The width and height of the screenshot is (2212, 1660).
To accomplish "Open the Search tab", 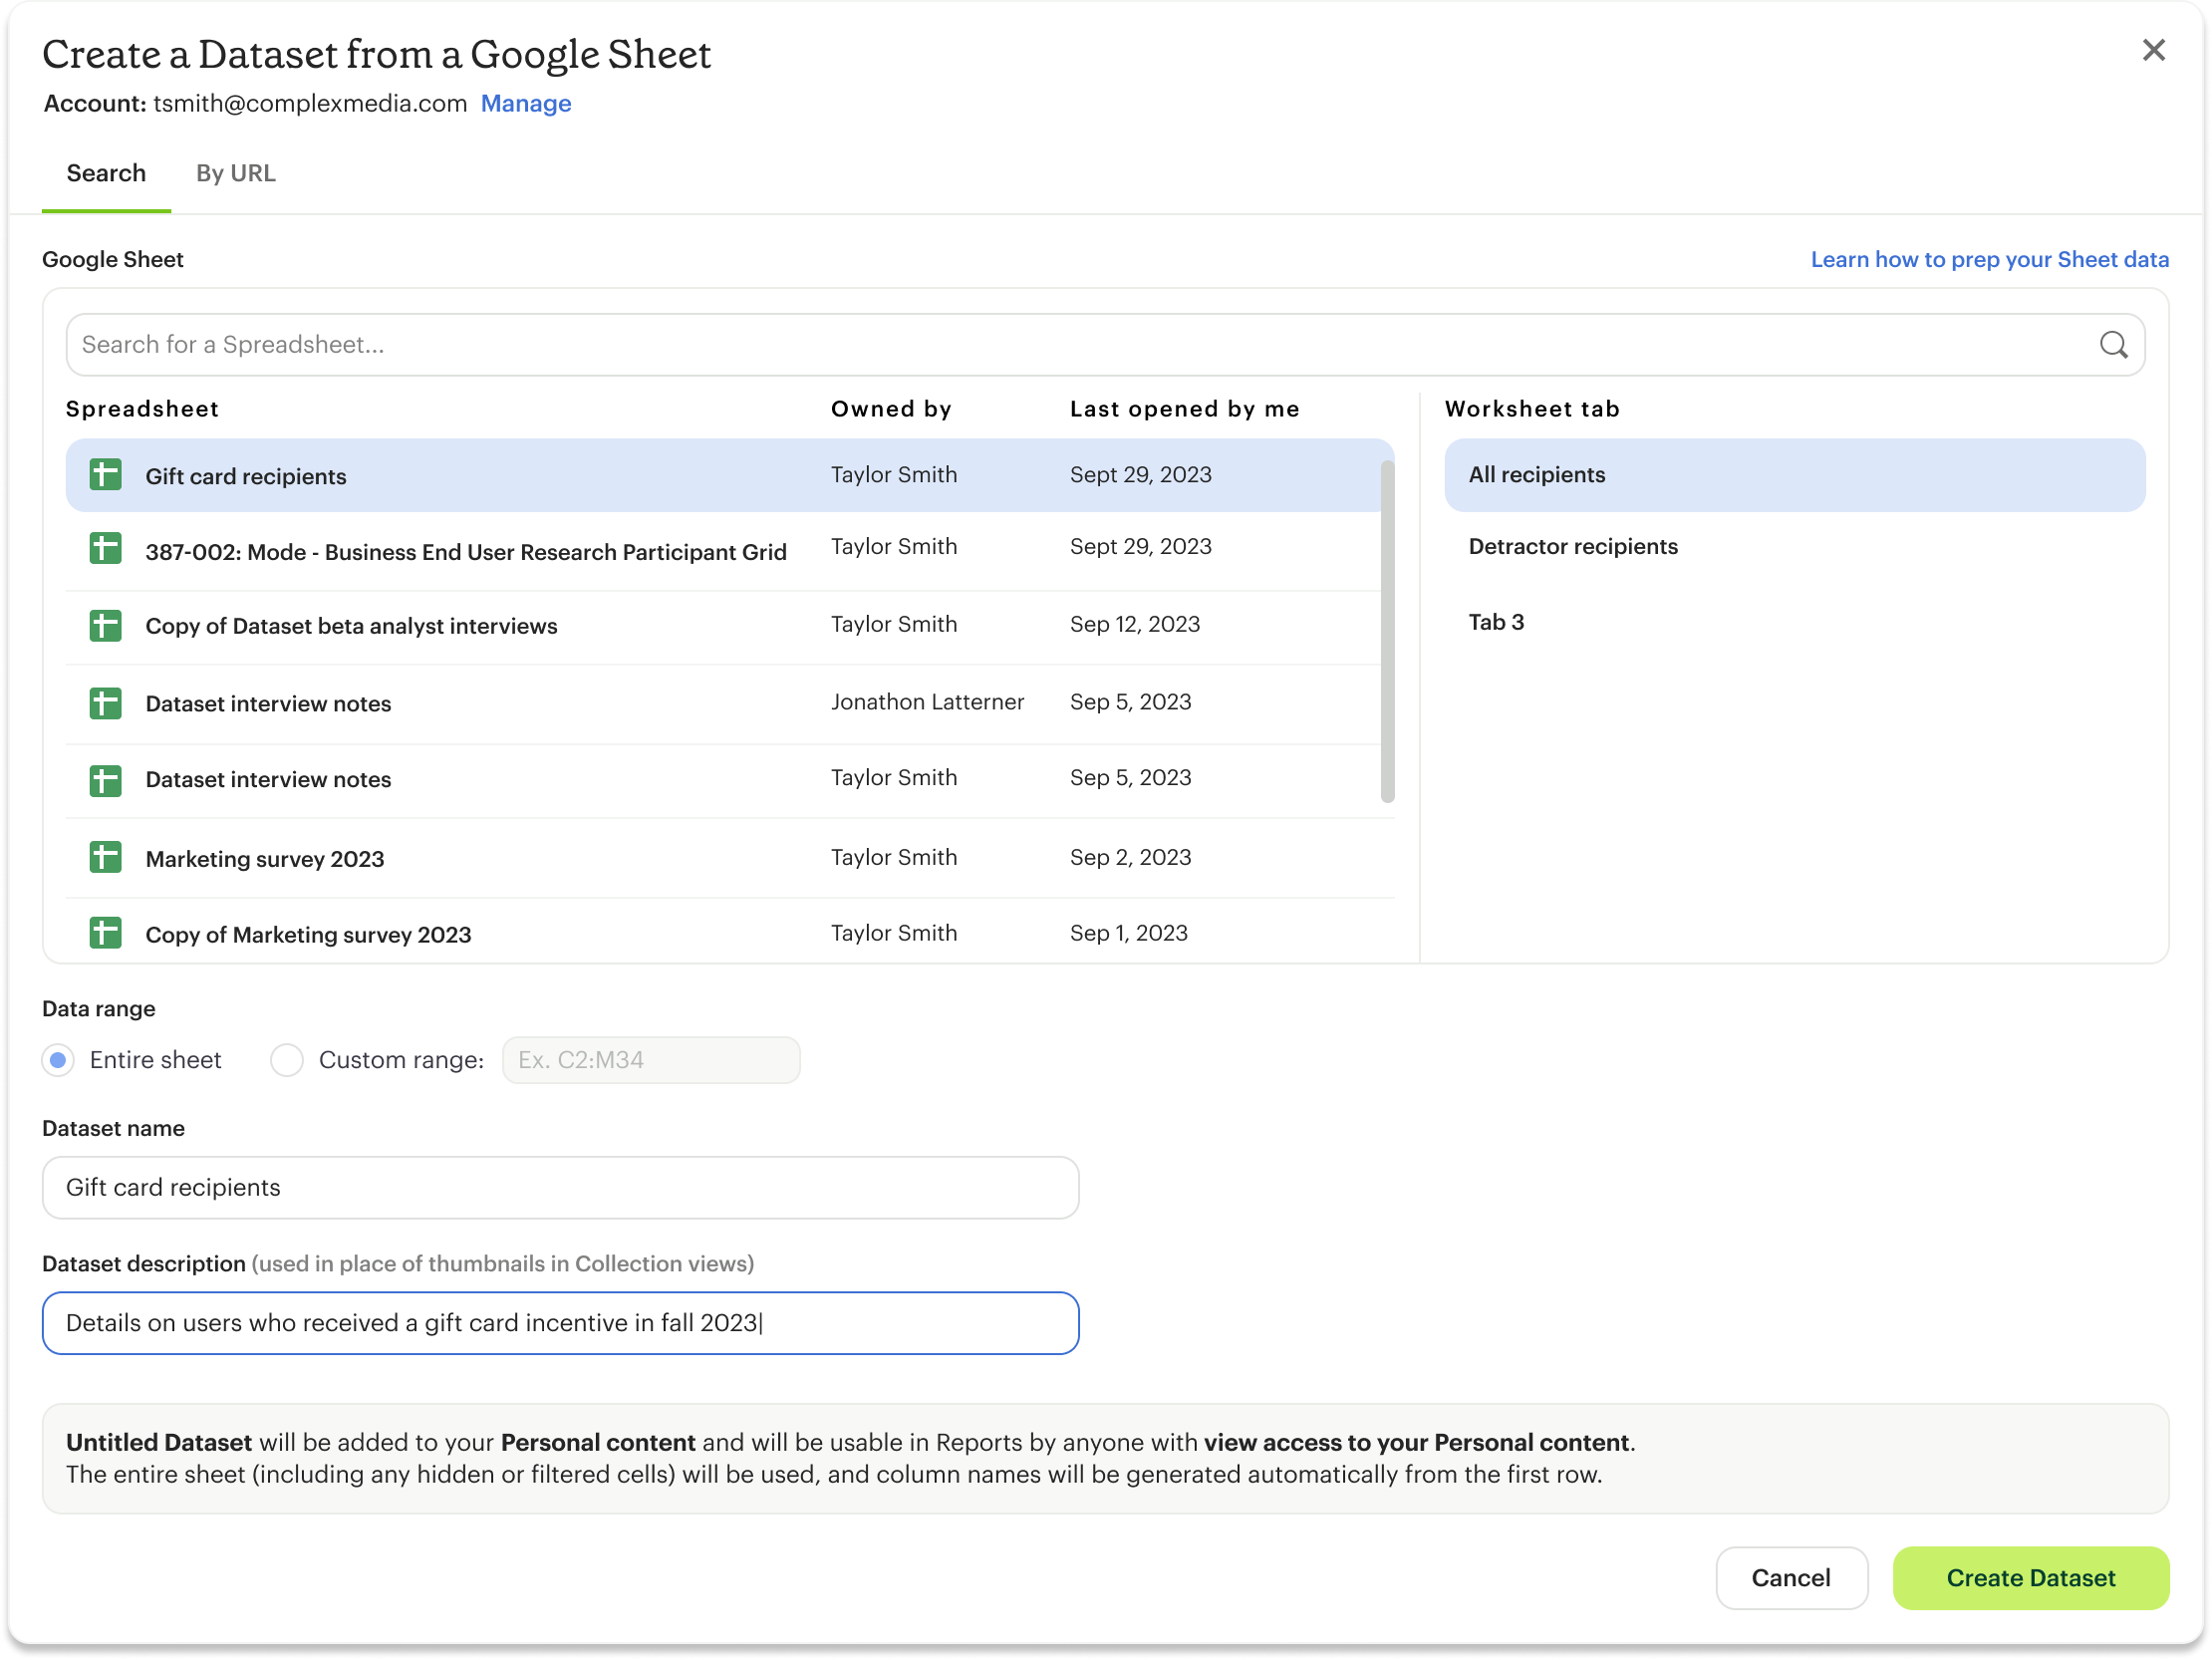I will (106, 174).
